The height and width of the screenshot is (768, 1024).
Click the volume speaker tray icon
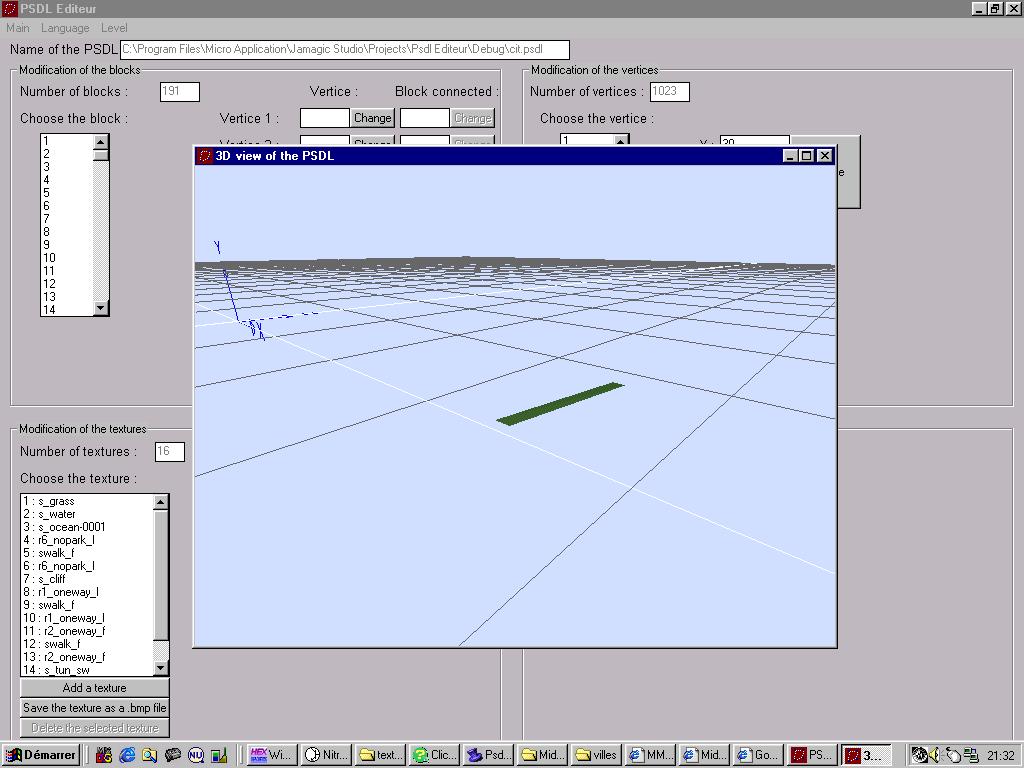(935, 755)
